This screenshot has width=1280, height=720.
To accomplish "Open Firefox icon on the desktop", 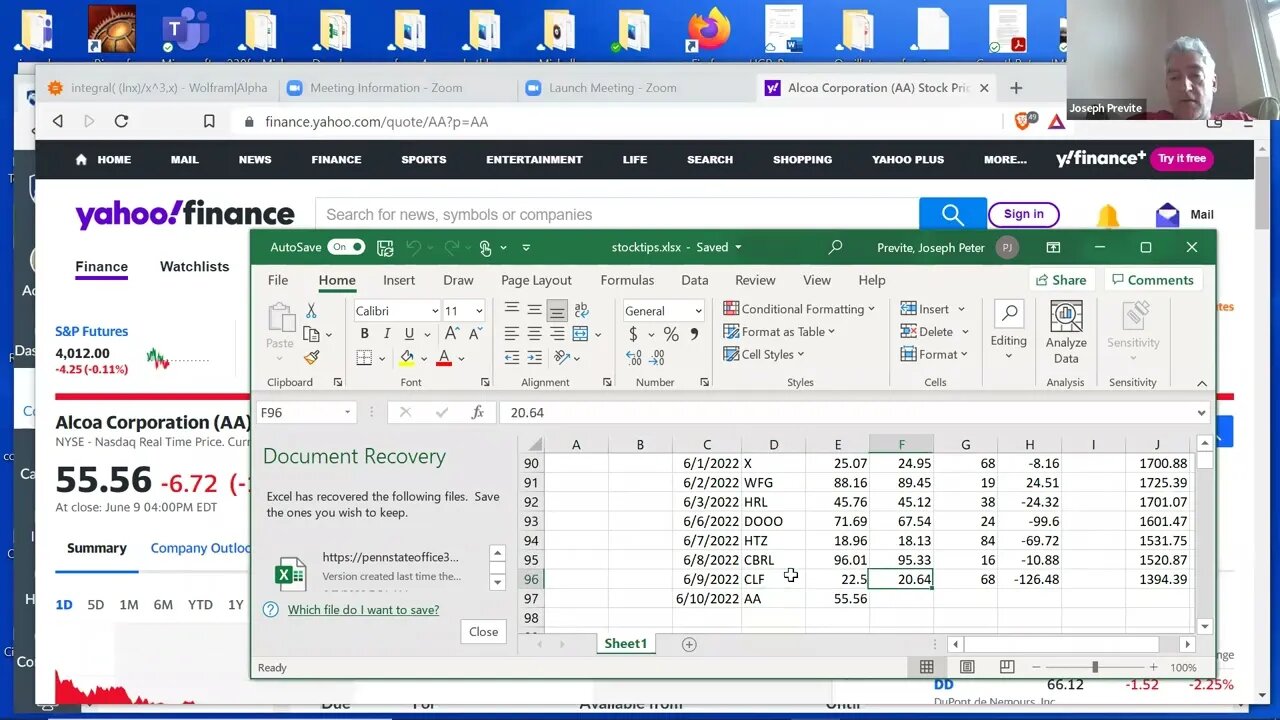I will 708,30.
